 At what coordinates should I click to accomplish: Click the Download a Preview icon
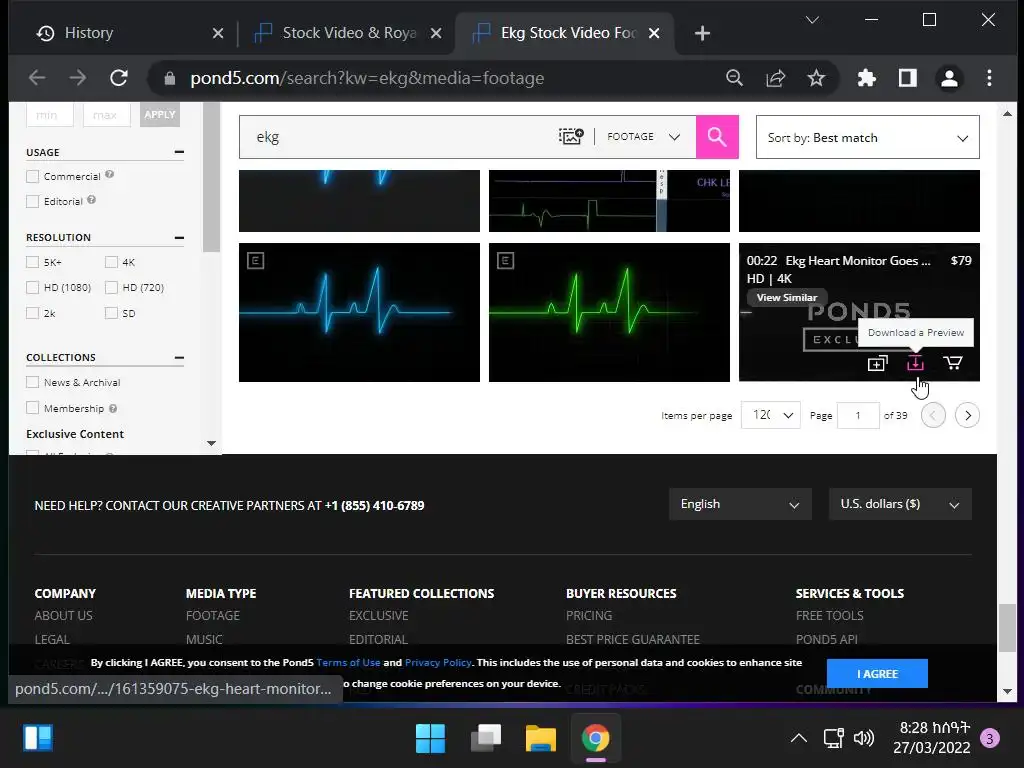(x=916, y=362)
